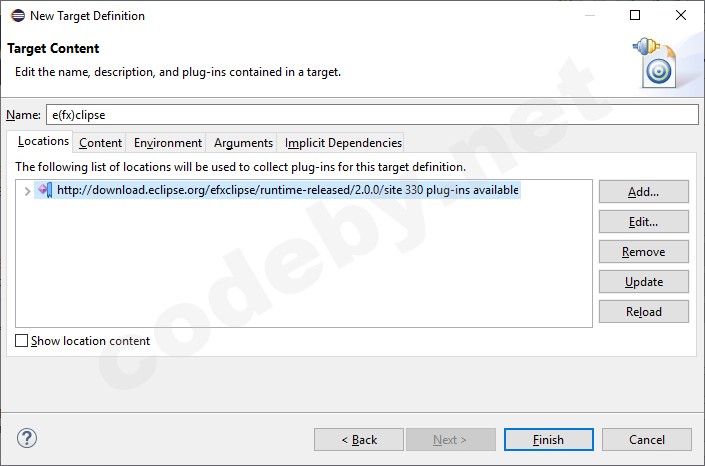The height and width of the screenshot is (466, 705).
Task: Click the Name input field
Action: pos(370,115)
